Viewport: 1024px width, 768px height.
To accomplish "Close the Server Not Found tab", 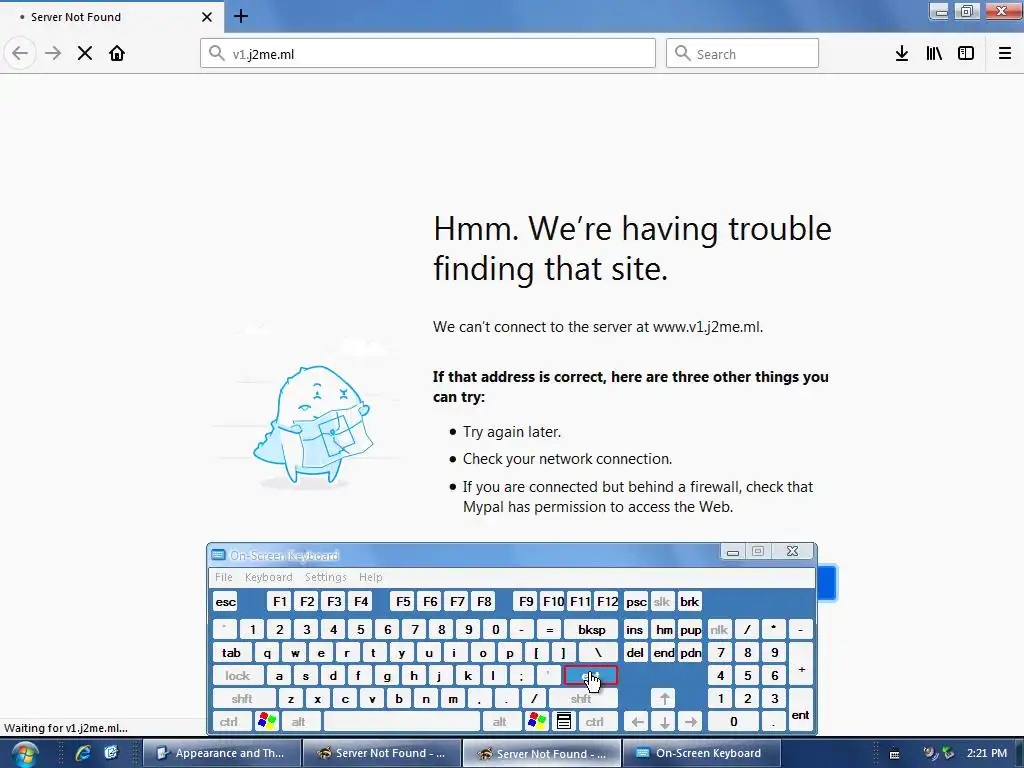I will pyautogui.click(x=207, y=17).
